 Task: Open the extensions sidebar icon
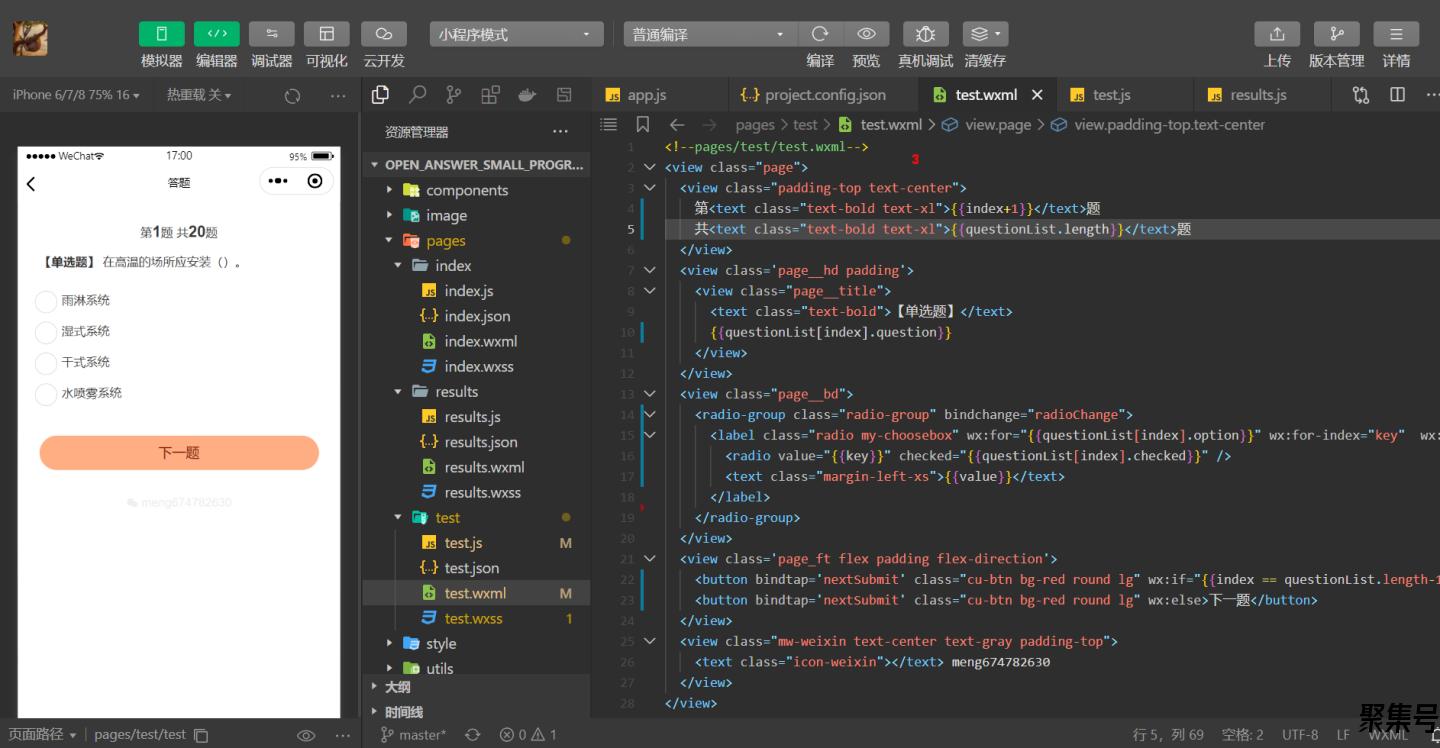(490, 95)
